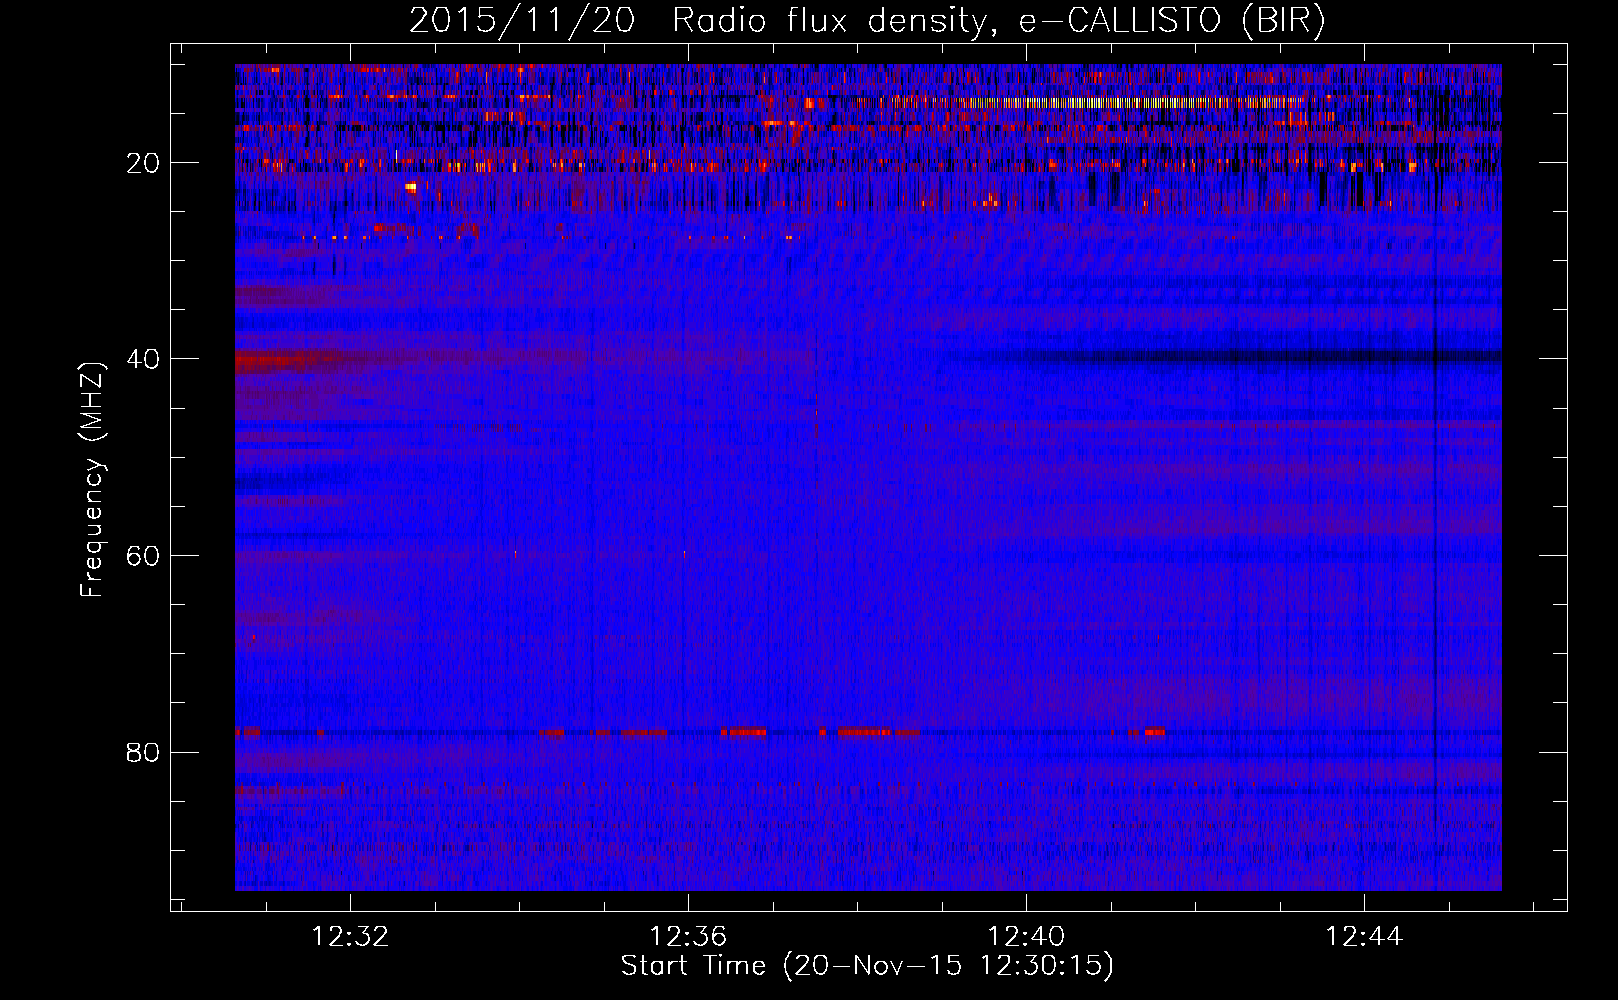Image resolution: width=1618 pixels, height=1000 pixels.
Task: Click the 12:40 time tick label
Action: pos(1026,937)
